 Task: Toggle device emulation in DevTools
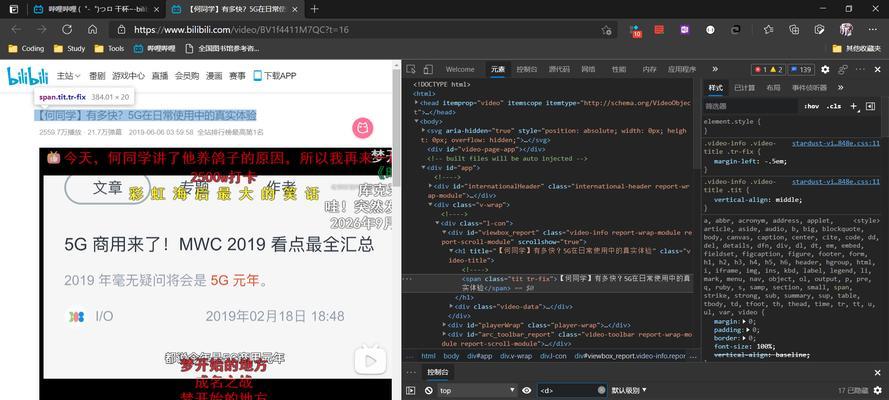(x=428, y=69)
